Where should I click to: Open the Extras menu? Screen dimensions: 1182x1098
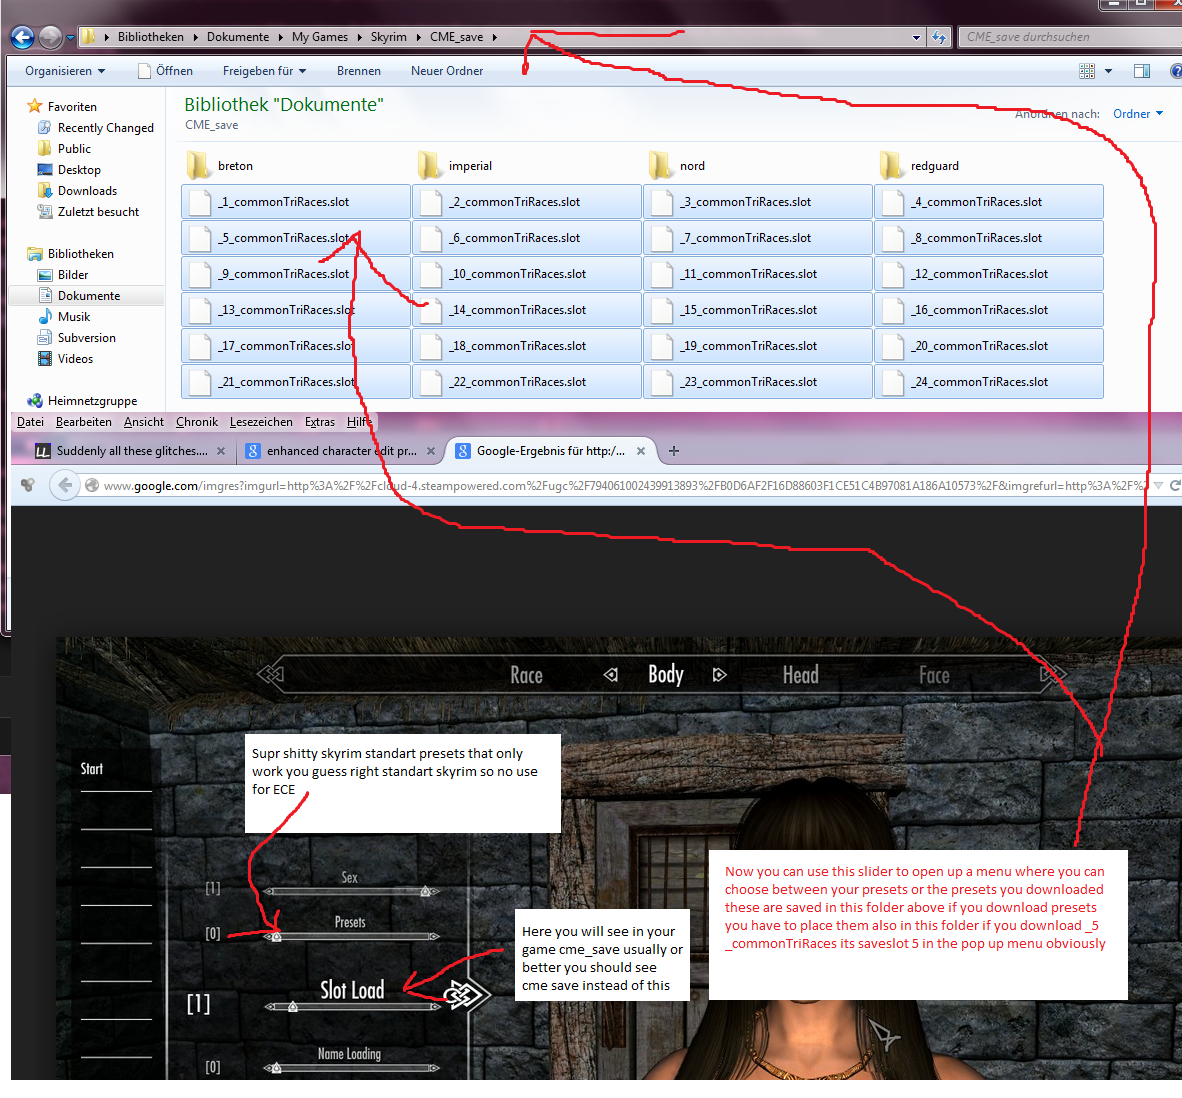pyautogui.click(x=320, y=422)
